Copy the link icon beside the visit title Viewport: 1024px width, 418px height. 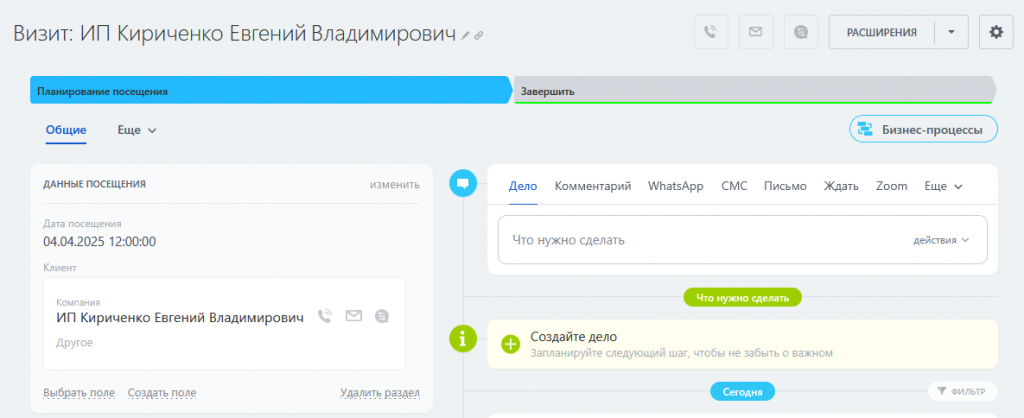(479, 35)
